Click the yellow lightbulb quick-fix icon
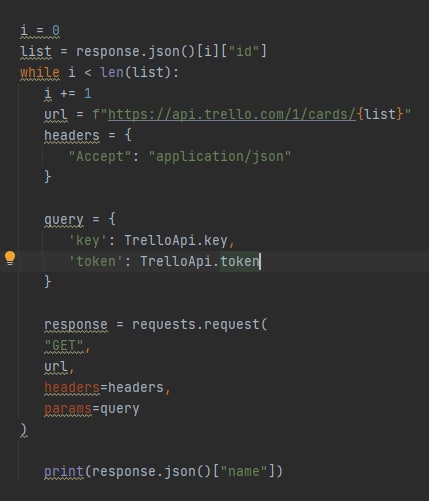Viewport: 429px width, 501px height. (10, 258)
